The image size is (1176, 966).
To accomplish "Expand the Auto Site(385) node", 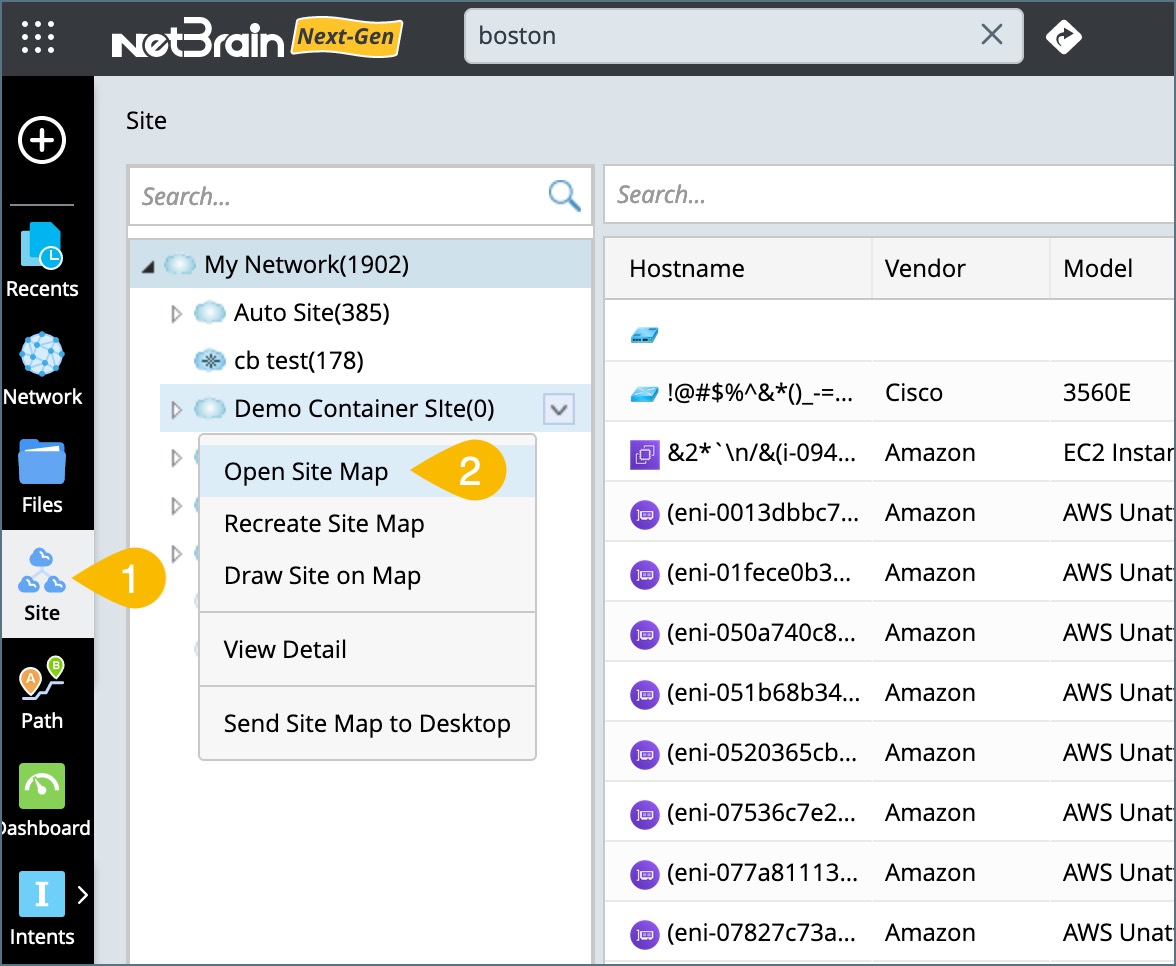I will tap(177, 314).
